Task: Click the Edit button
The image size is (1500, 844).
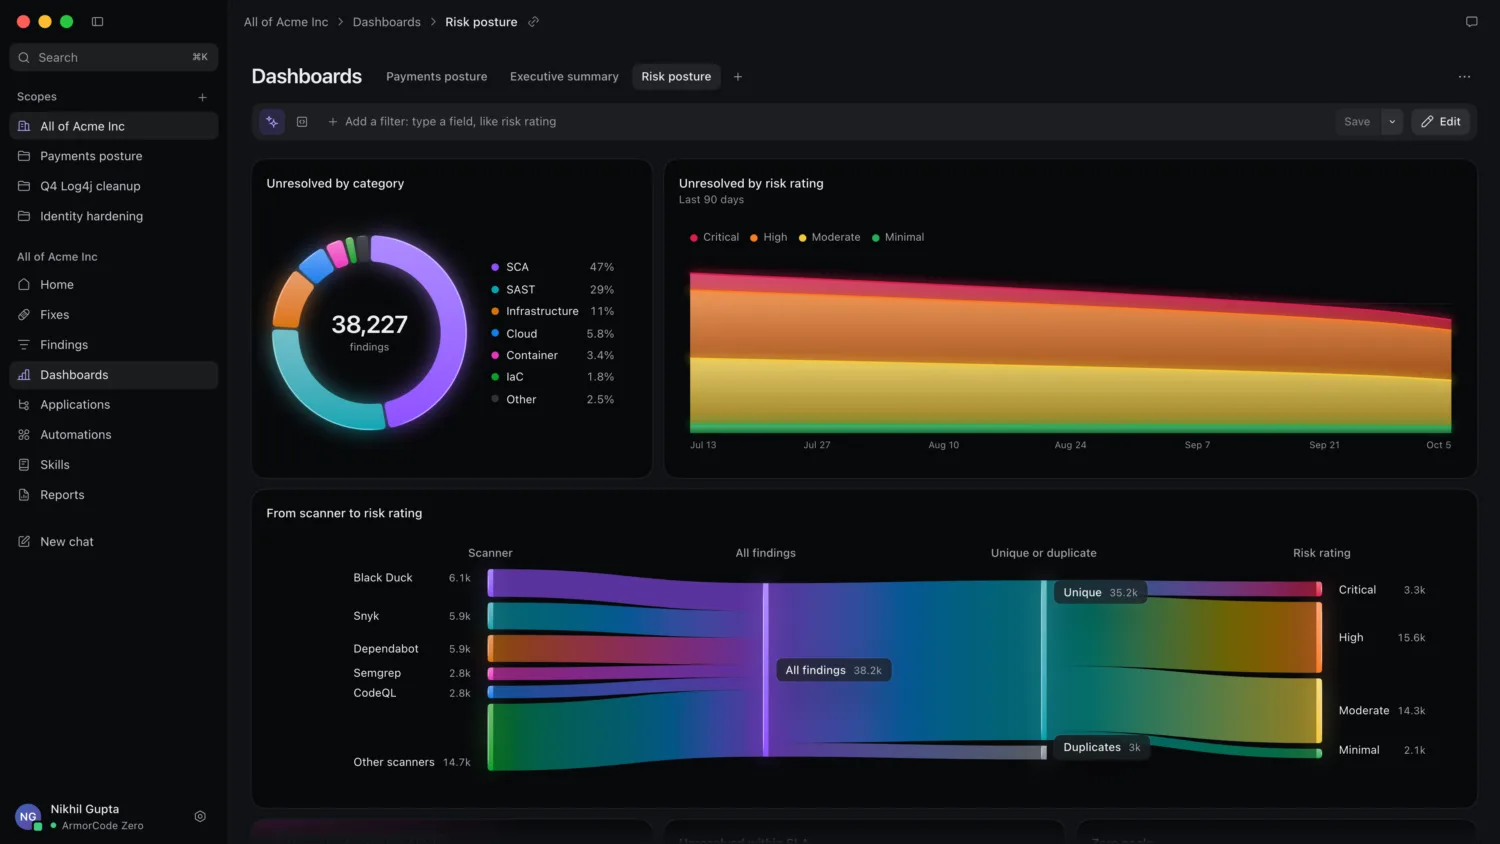Action: 1441,122
